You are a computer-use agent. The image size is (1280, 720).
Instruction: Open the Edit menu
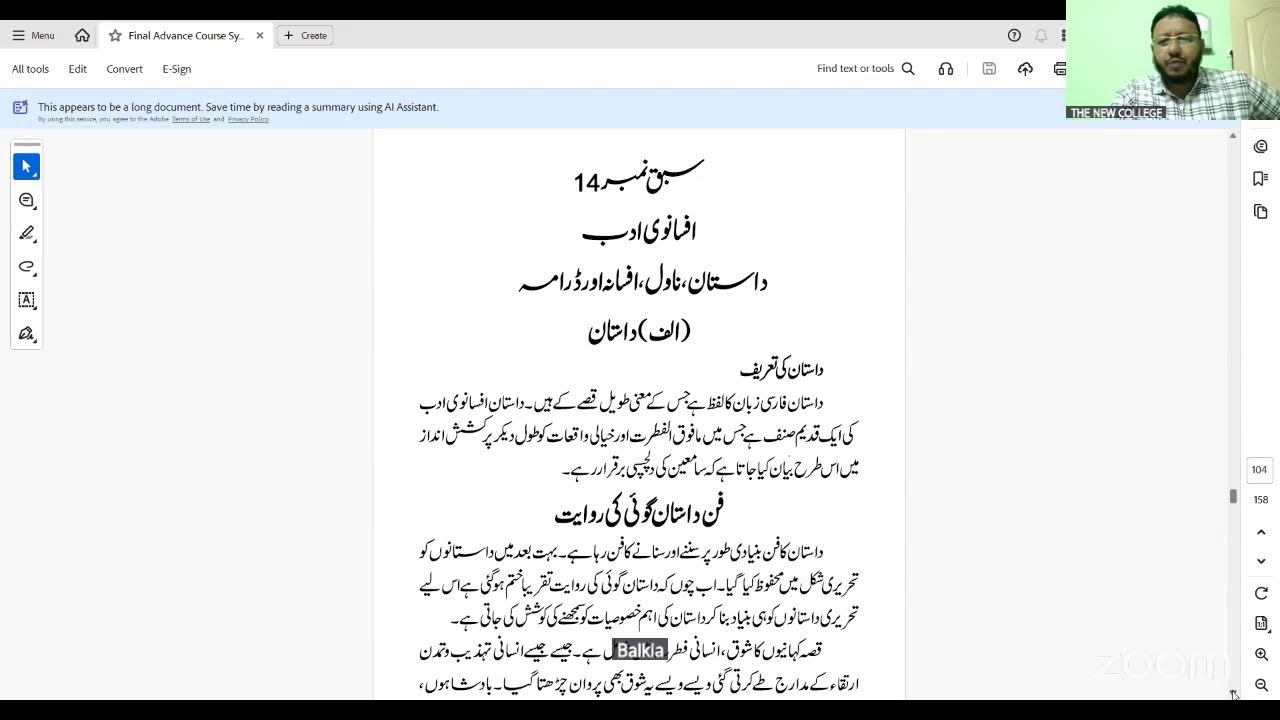point(77,69)
